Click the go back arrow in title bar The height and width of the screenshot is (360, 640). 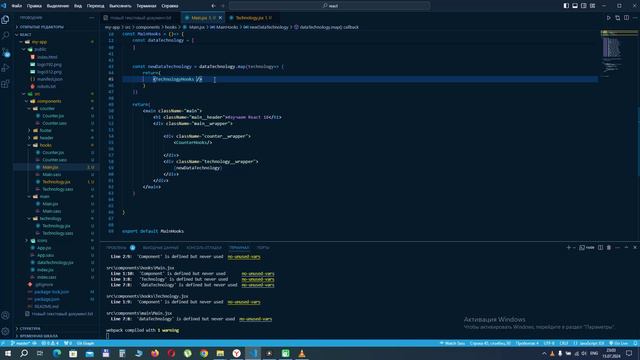pyautogui.click(x=213, y=6)
